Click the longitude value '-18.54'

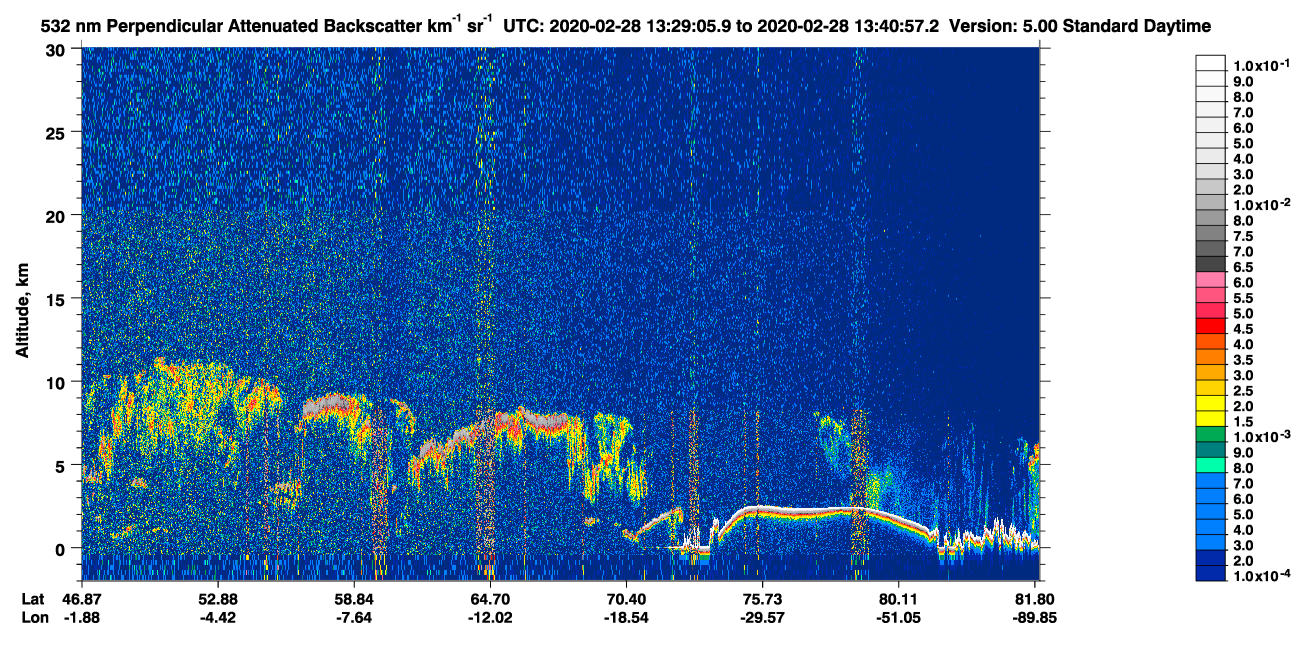point(626,617)
